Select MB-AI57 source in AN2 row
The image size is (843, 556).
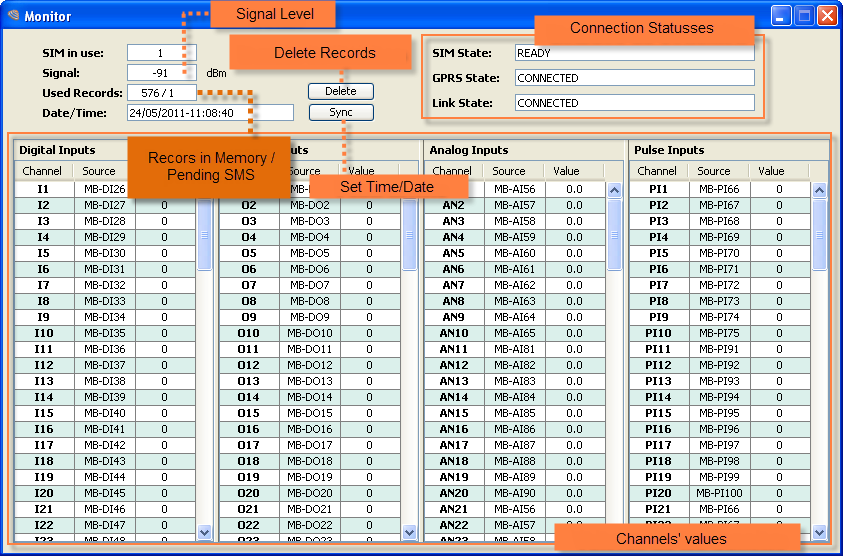515,205
